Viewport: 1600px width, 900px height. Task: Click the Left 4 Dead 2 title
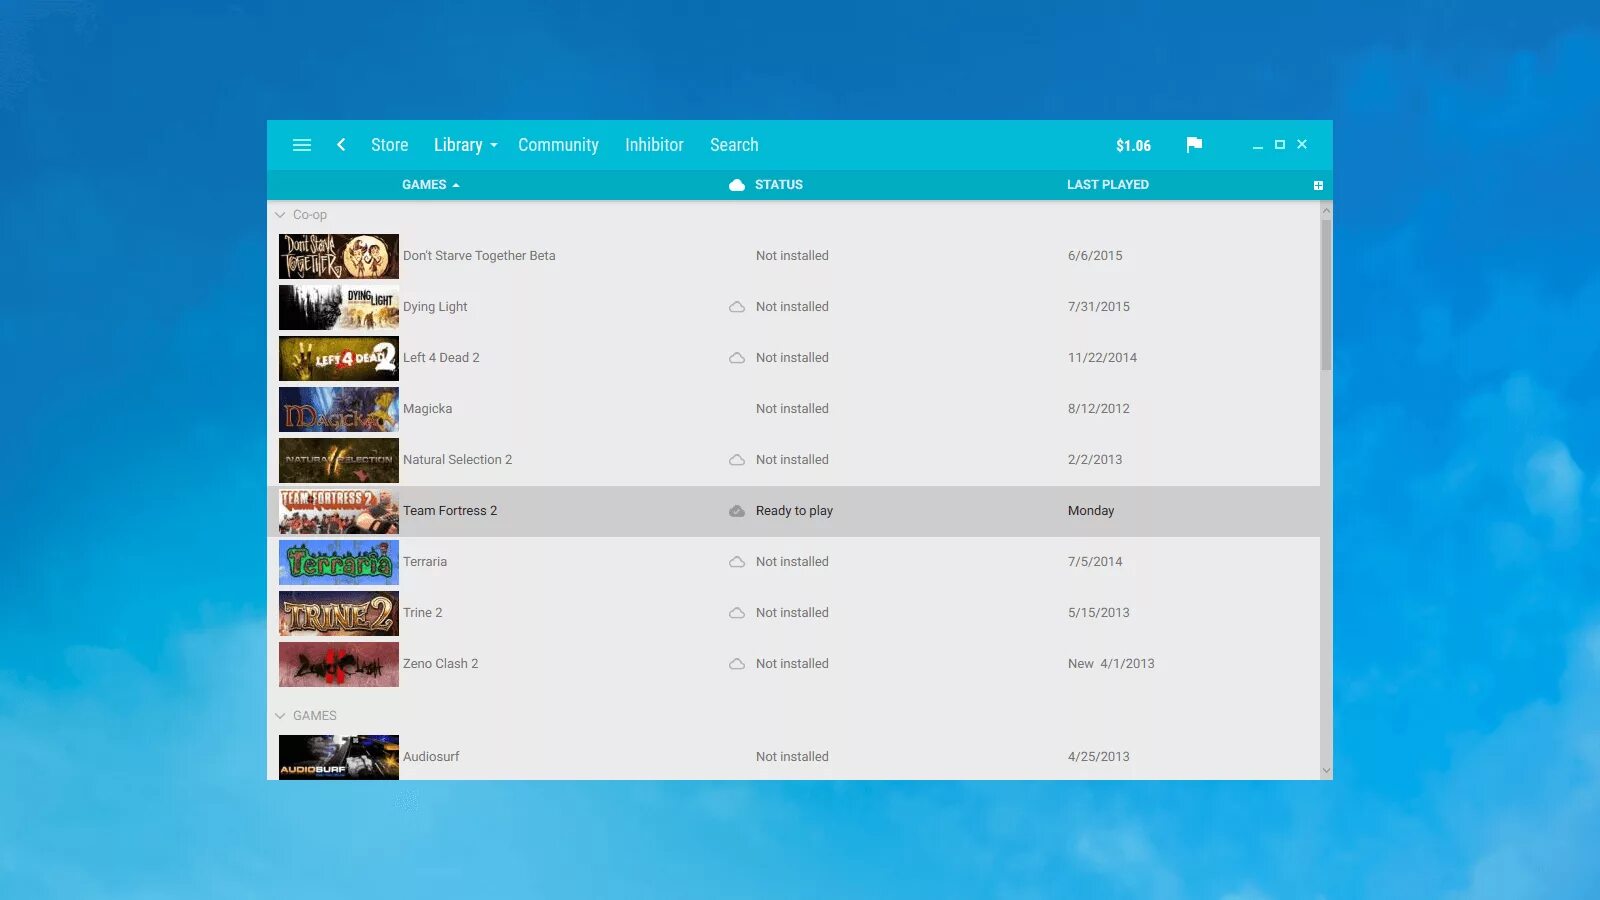pyautogui.click(x=441, y=358)
